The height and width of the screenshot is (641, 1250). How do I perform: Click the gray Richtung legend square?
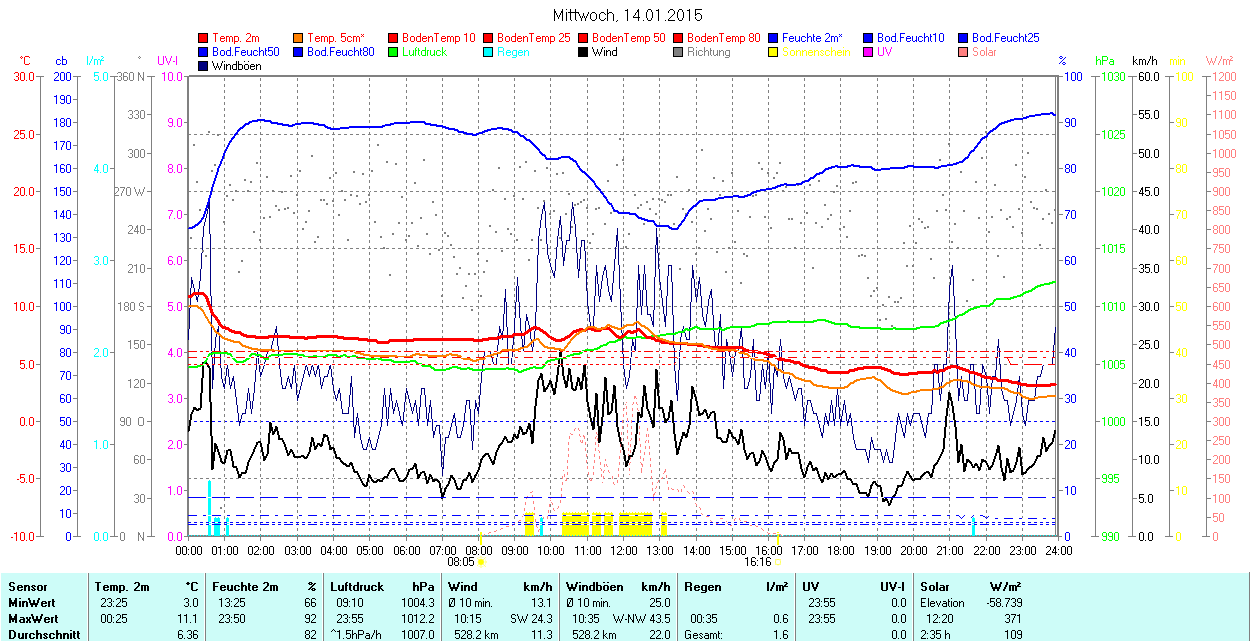pyautogui.click(x=679, y=52)
